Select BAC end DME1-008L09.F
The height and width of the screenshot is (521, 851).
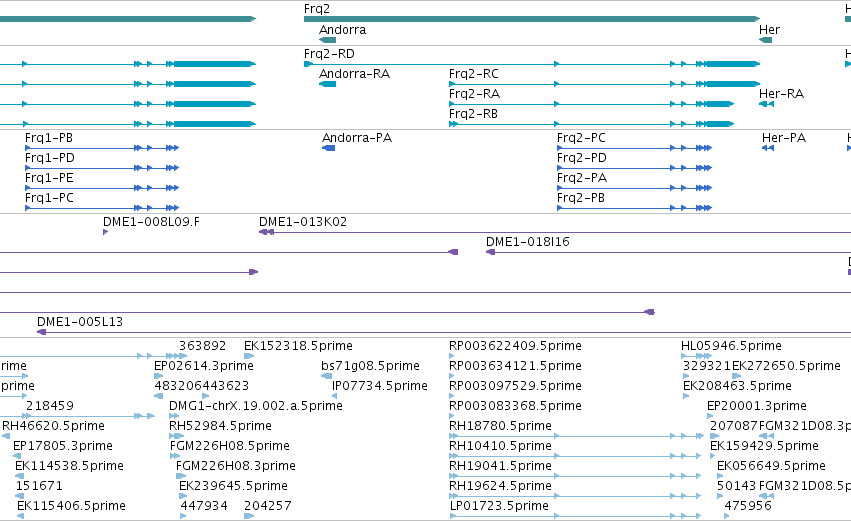(x=151, y=222)
